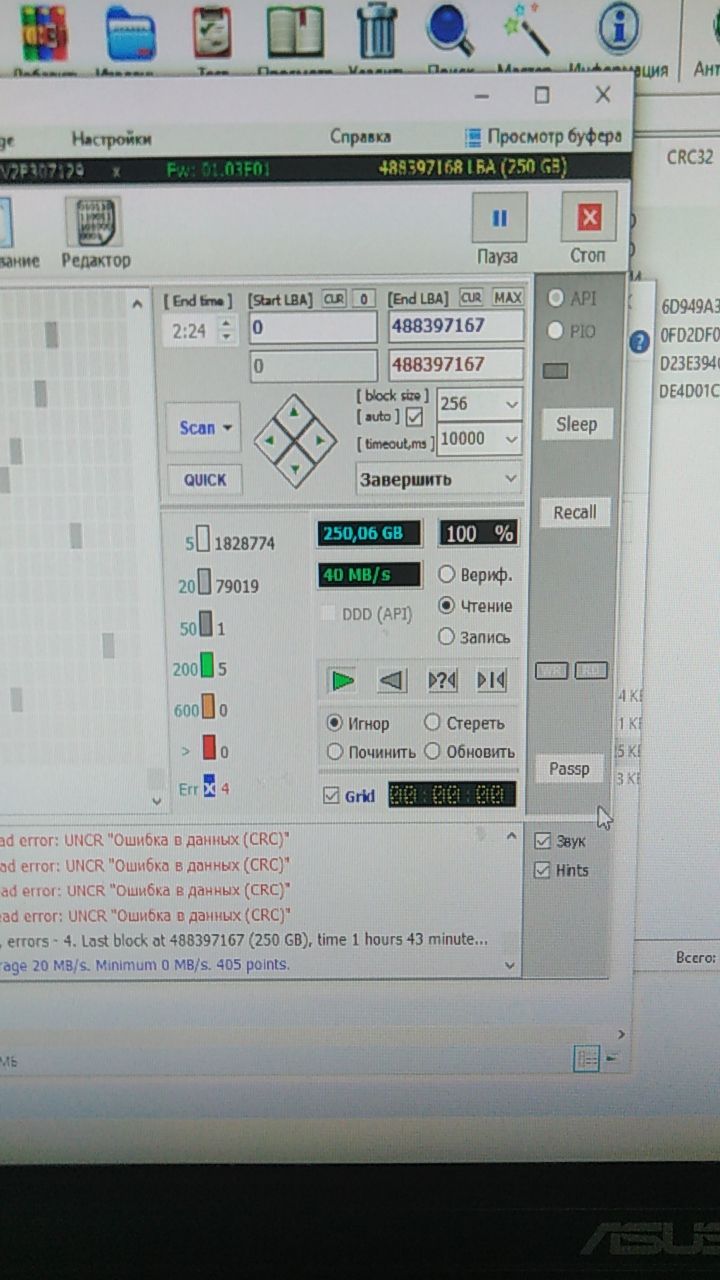
Task: Click the right arrow on the diamond navigator
Action: [x=320, y=438]
